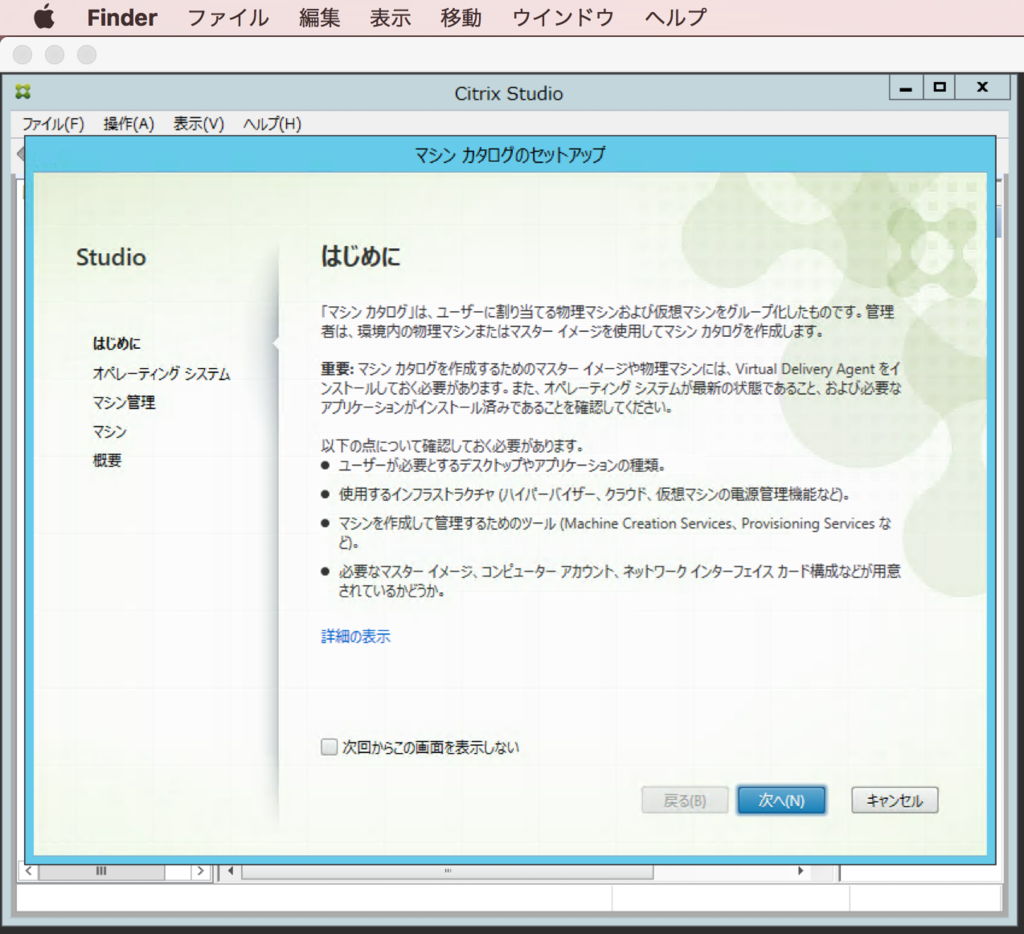The width and height of the screenshot is (1024, 934).
Task: Click the center pane horizontal scrollbar thumb
Action: click(x=447, y=871)
